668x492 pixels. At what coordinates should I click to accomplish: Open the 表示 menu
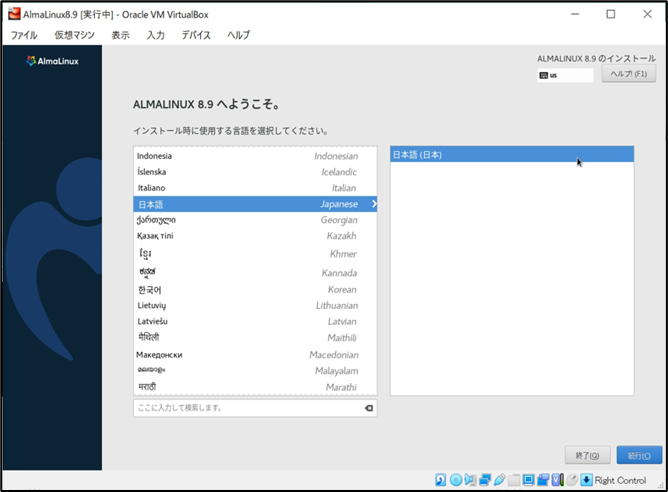tap(121, 35)
